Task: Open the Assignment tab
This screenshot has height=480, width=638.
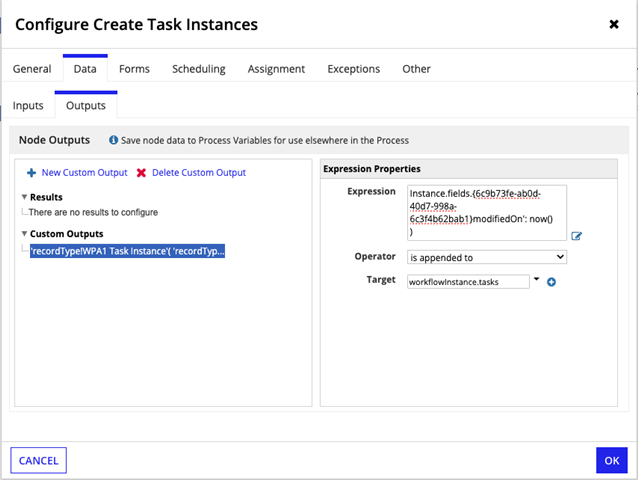Action: (276, 69)
